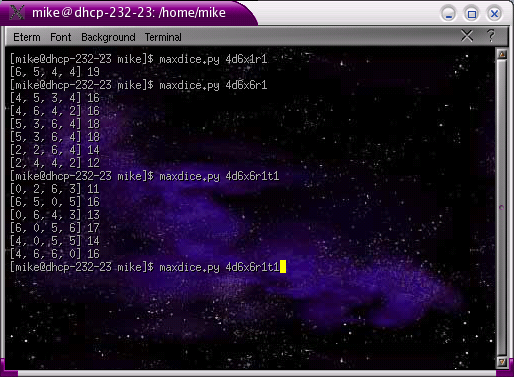The width and height of the screenshot is (514, 377).
Task: Click the yellow terminal cursor block
Action: pos(283,267)
